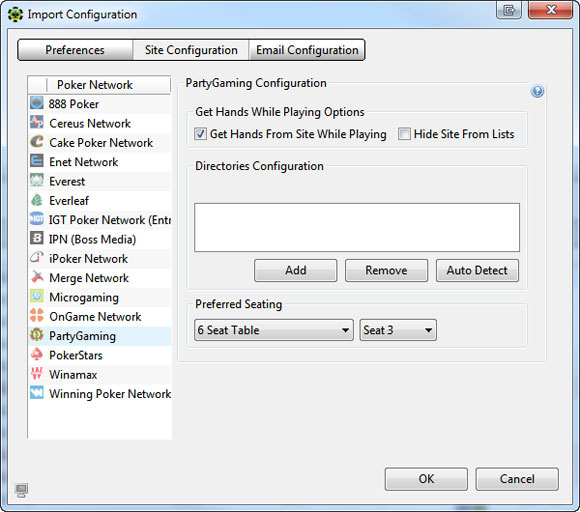Image resolution: width=580 pixels, height=512 pixels.
Task: Click the Cancel button
Action: click(517, 479)
